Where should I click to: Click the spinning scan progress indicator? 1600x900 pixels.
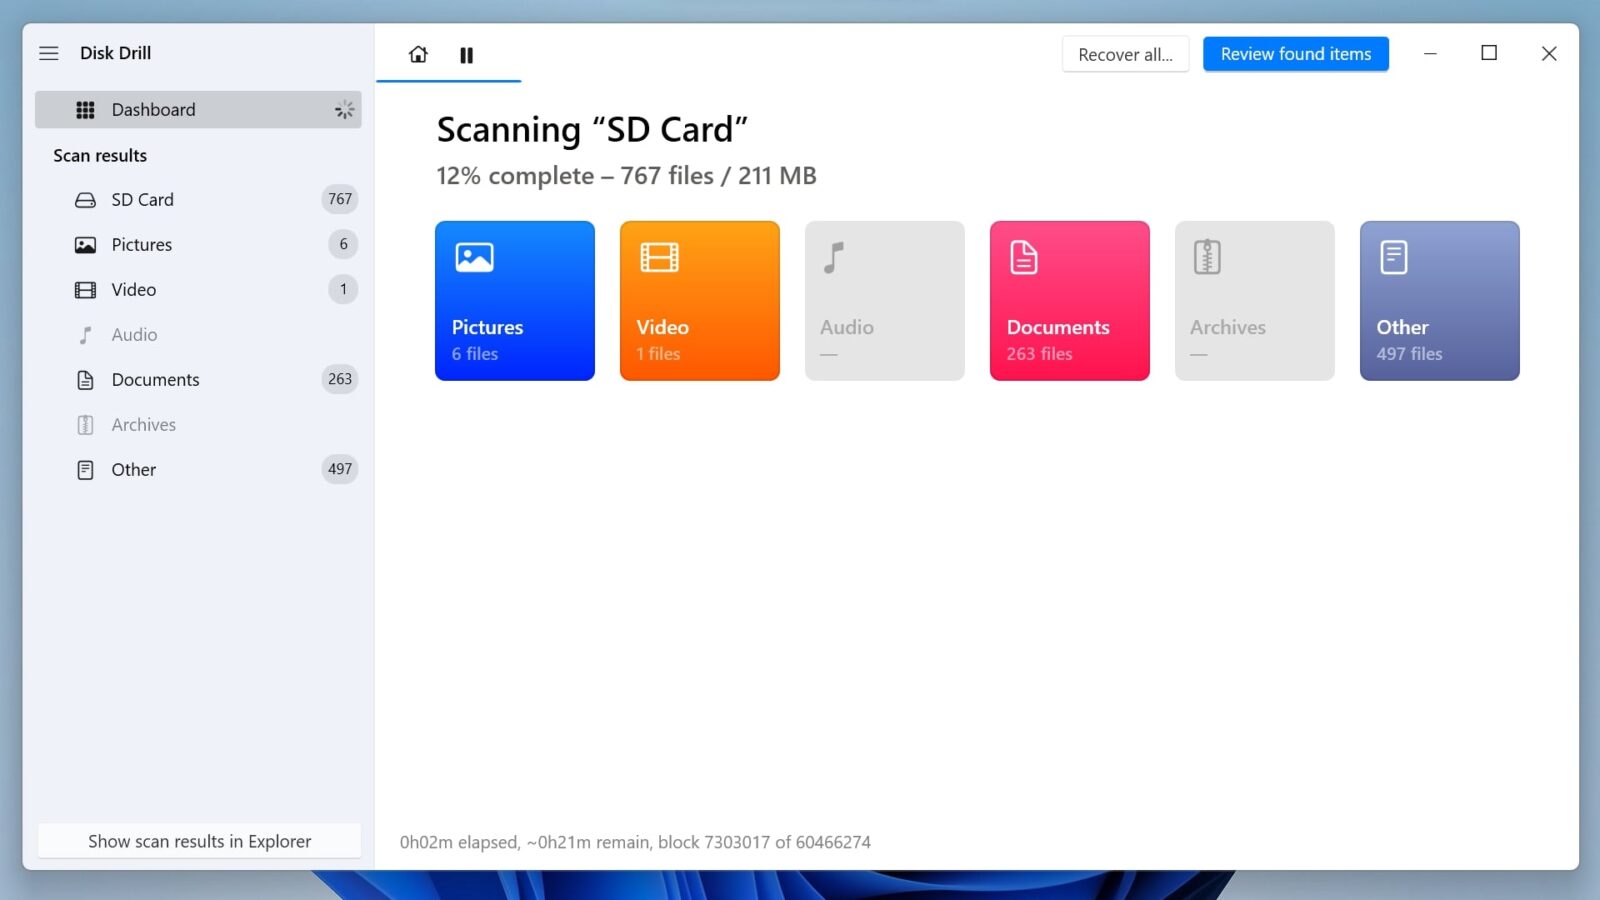[x=344, y=110]
